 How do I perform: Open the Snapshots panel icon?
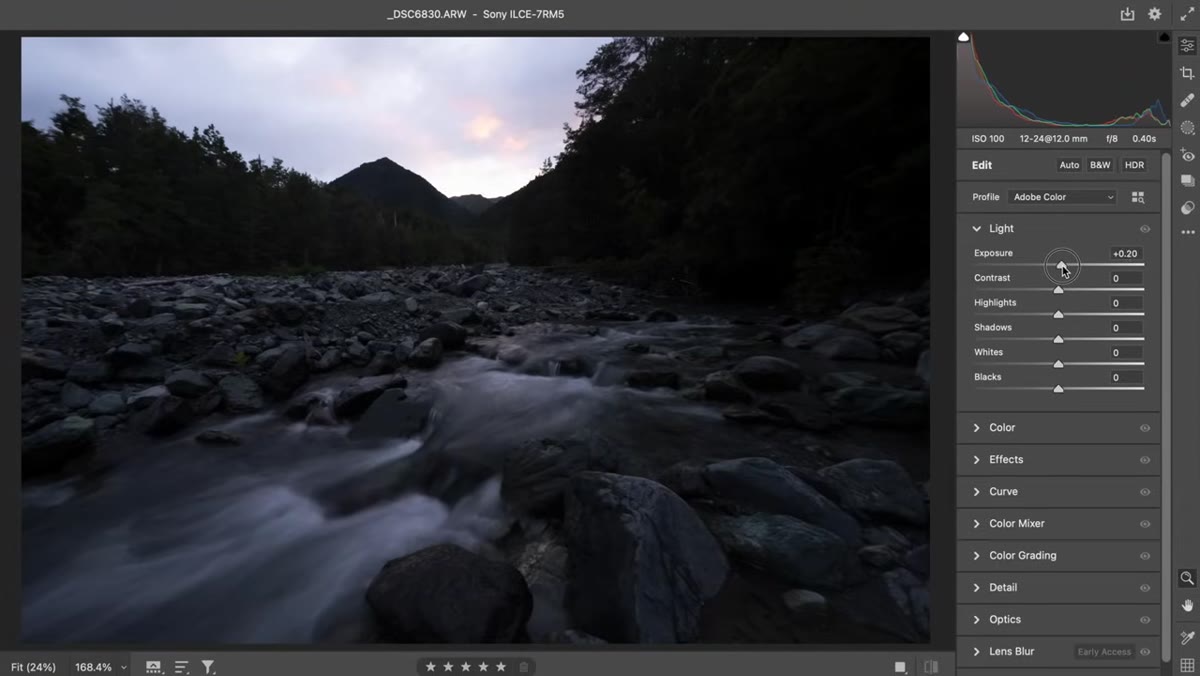(x=1187, y=181)
